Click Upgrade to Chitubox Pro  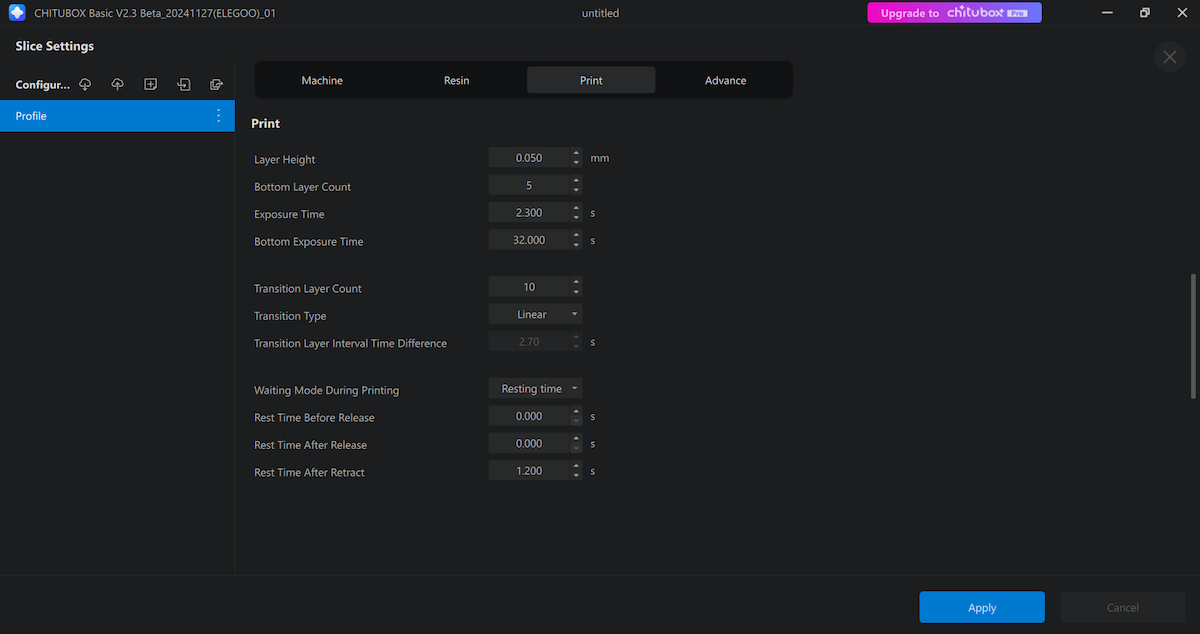[x=954, y=13]
